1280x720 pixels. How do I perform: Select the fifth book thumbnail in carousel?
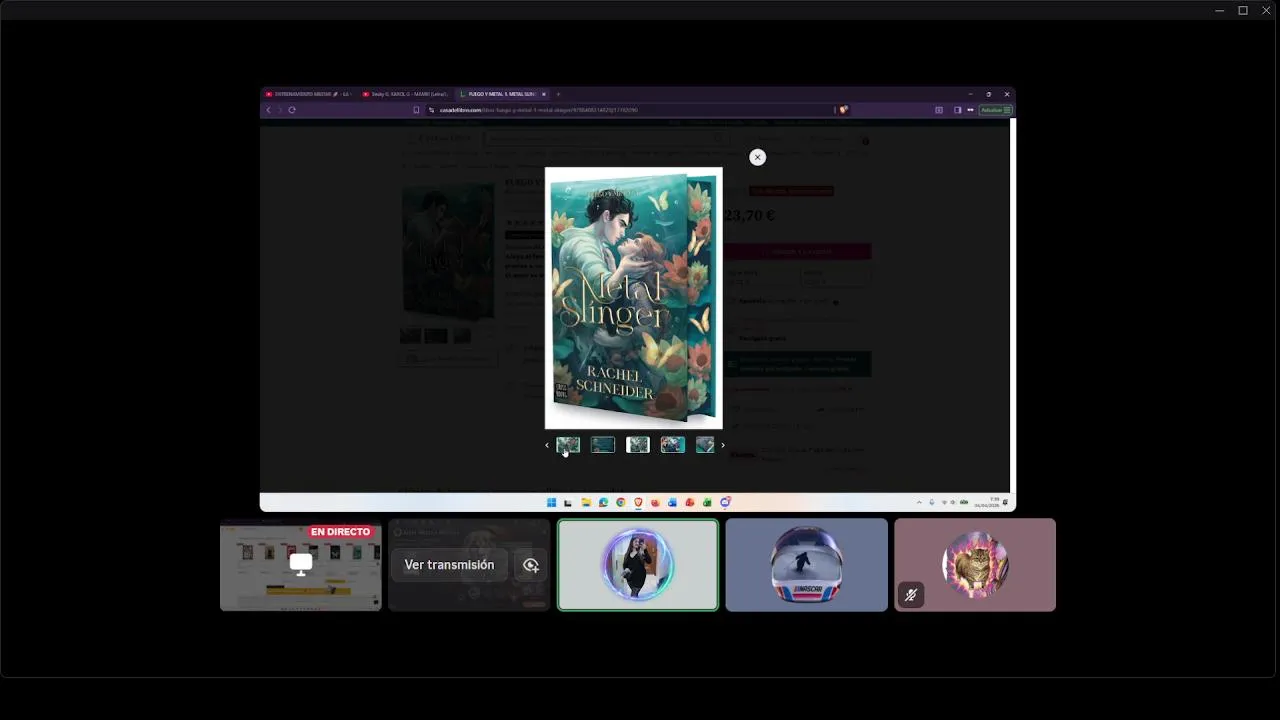pos(705,445)
